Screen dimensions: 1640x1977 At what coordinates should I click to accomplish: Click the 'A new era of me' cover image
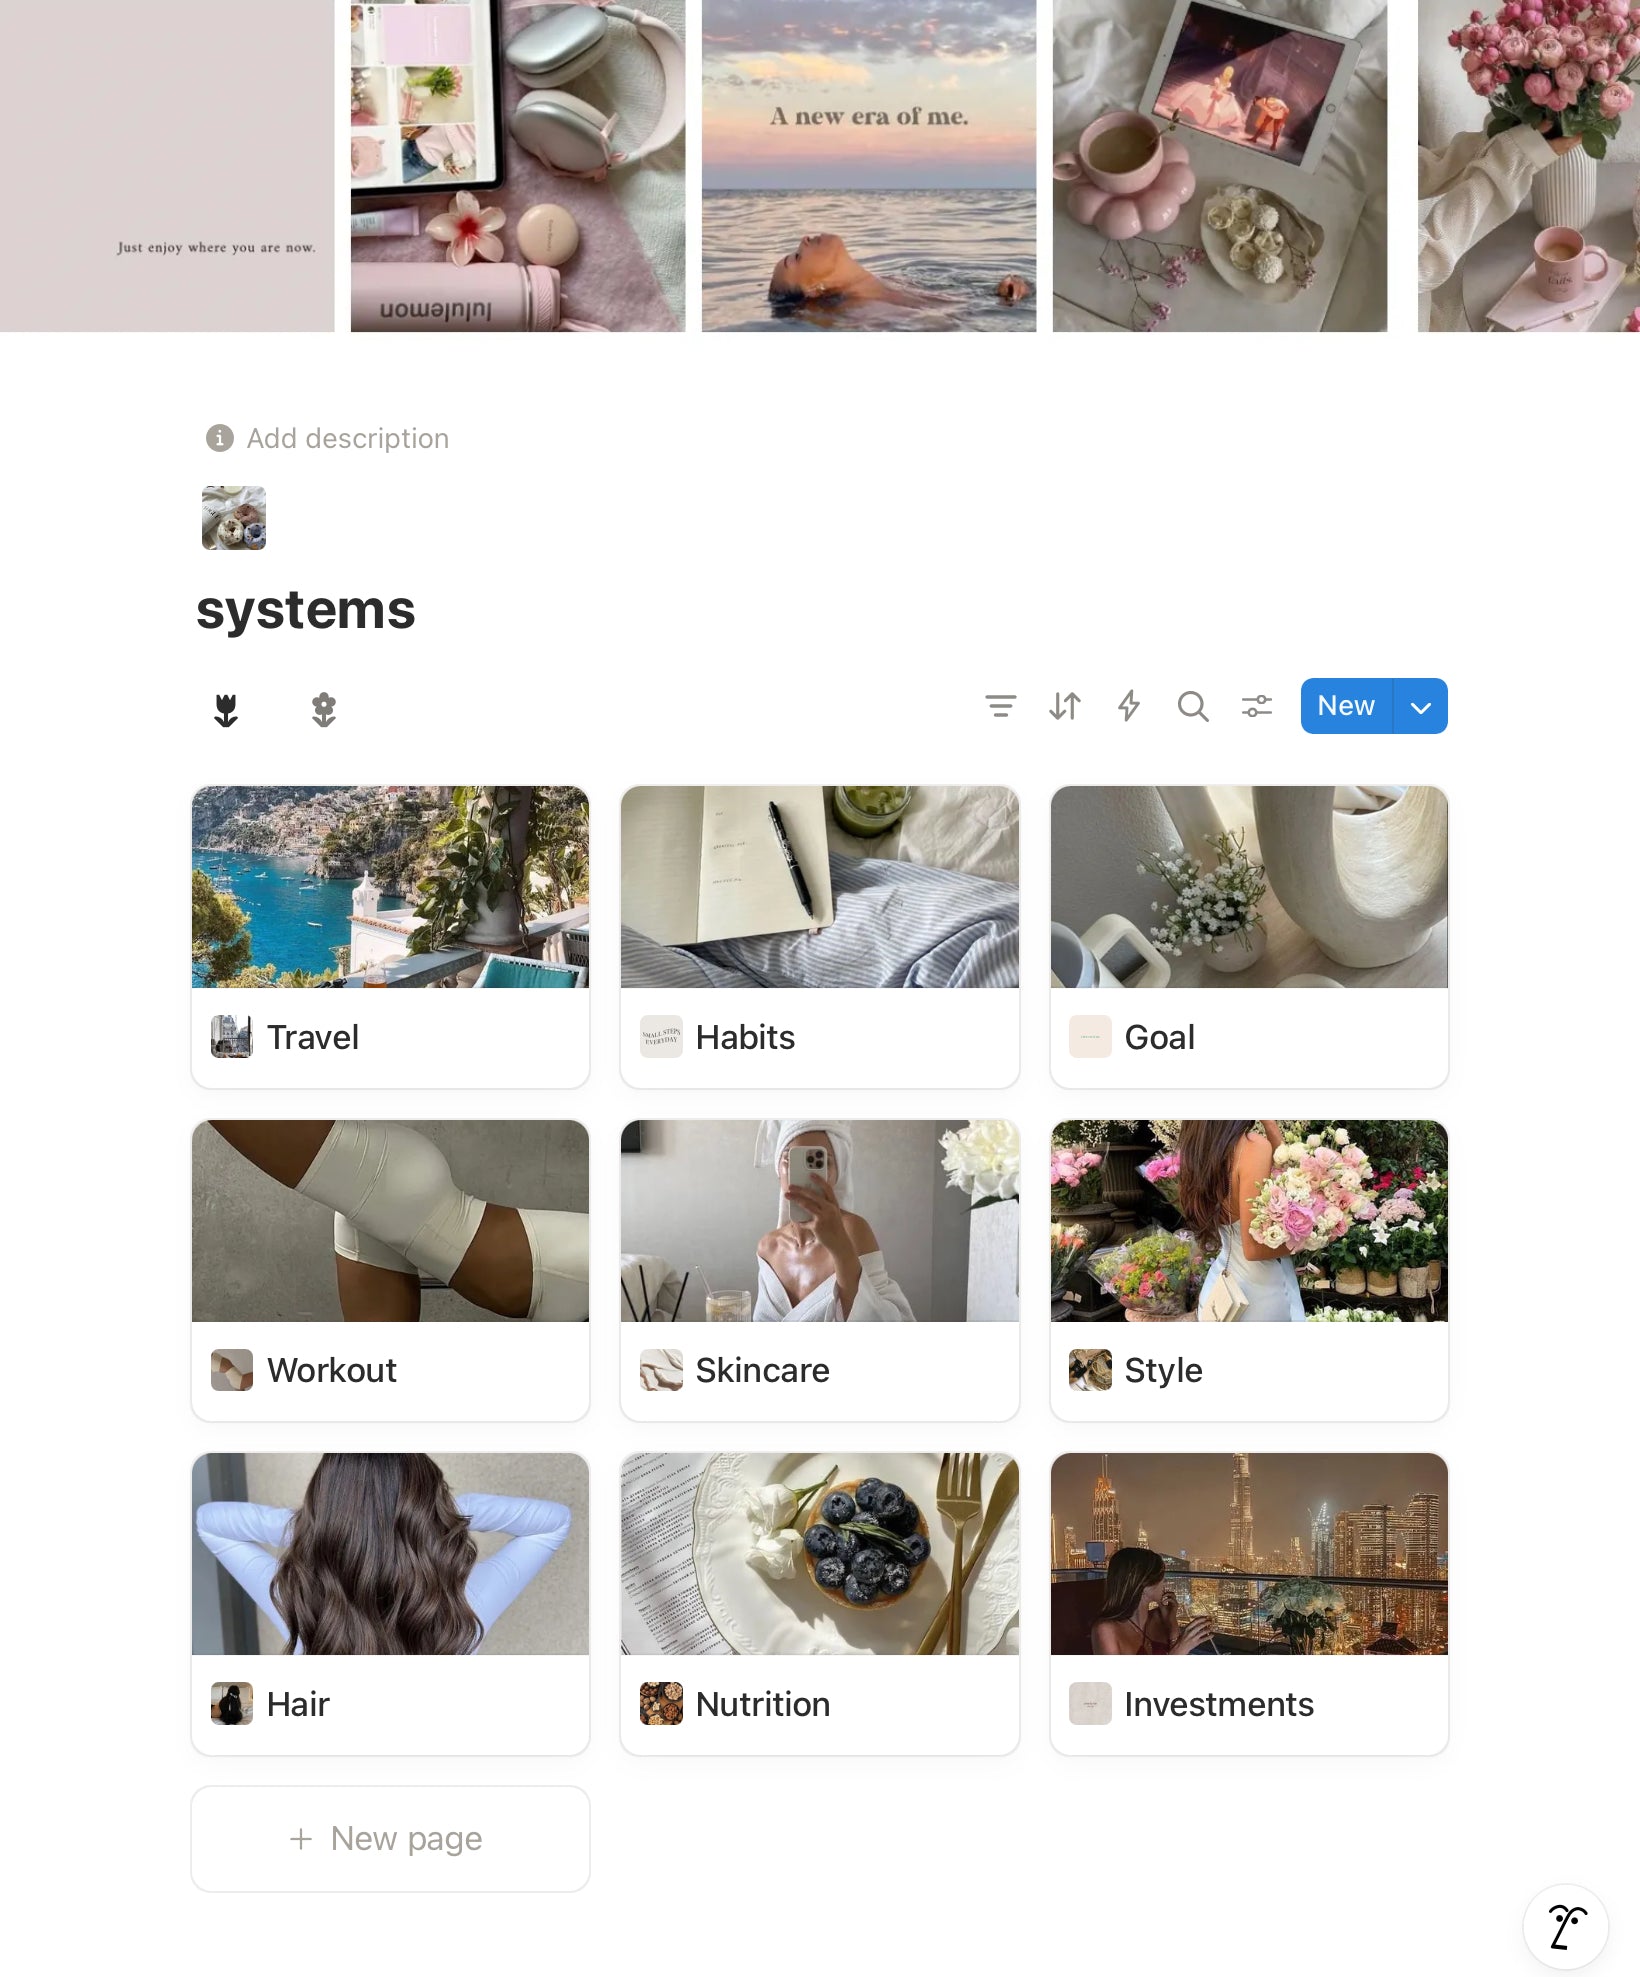pos(869,165)
